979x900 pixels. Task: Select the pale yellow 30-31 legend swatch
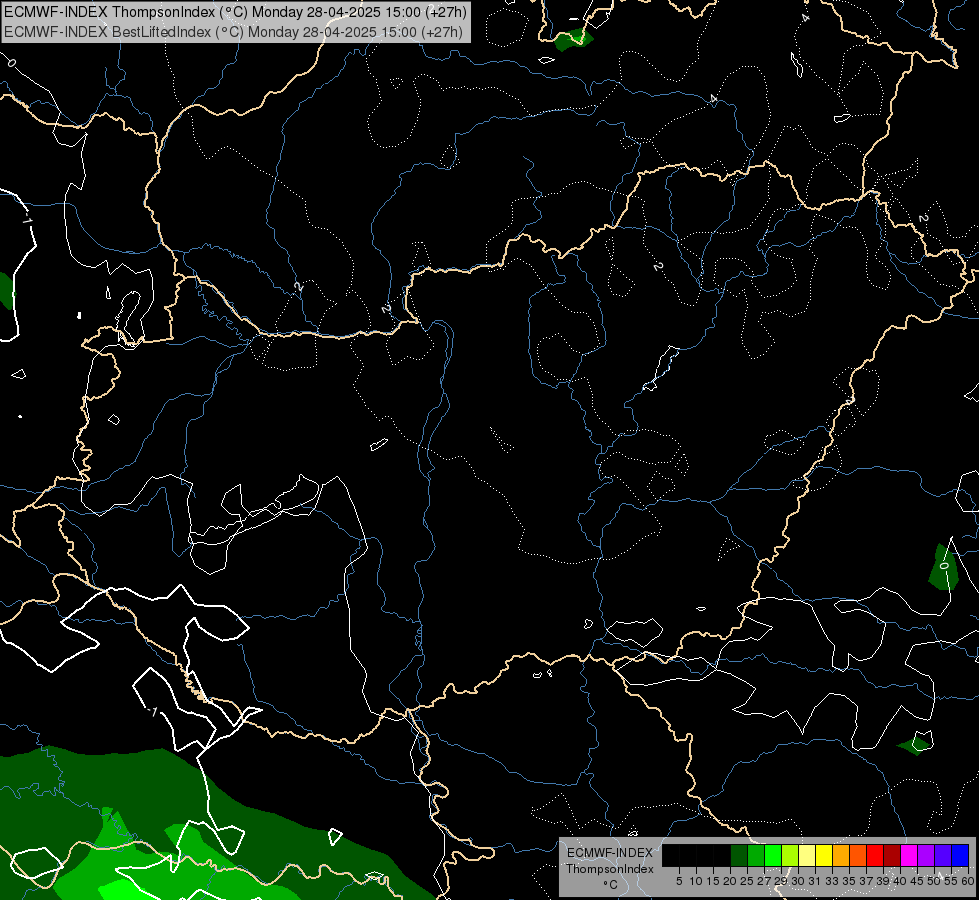pos(807,855)
